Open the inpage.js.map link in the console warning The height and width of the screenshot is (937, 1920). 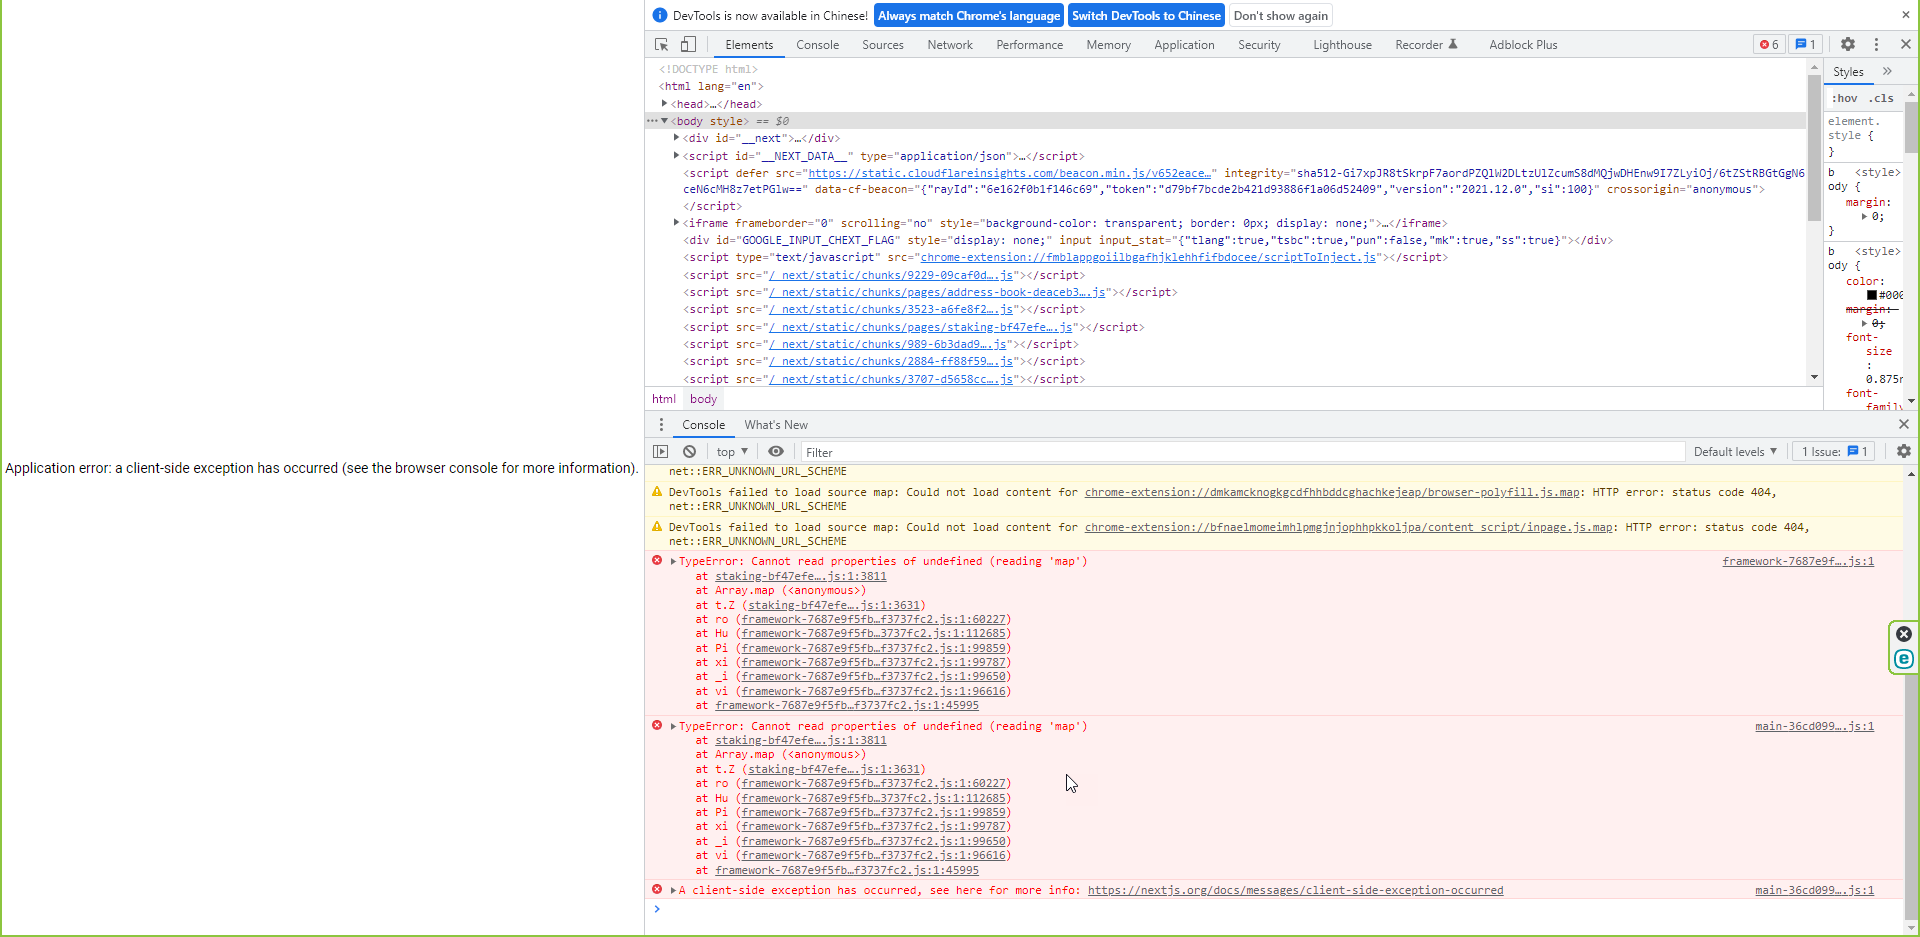tap(1349, 527)
